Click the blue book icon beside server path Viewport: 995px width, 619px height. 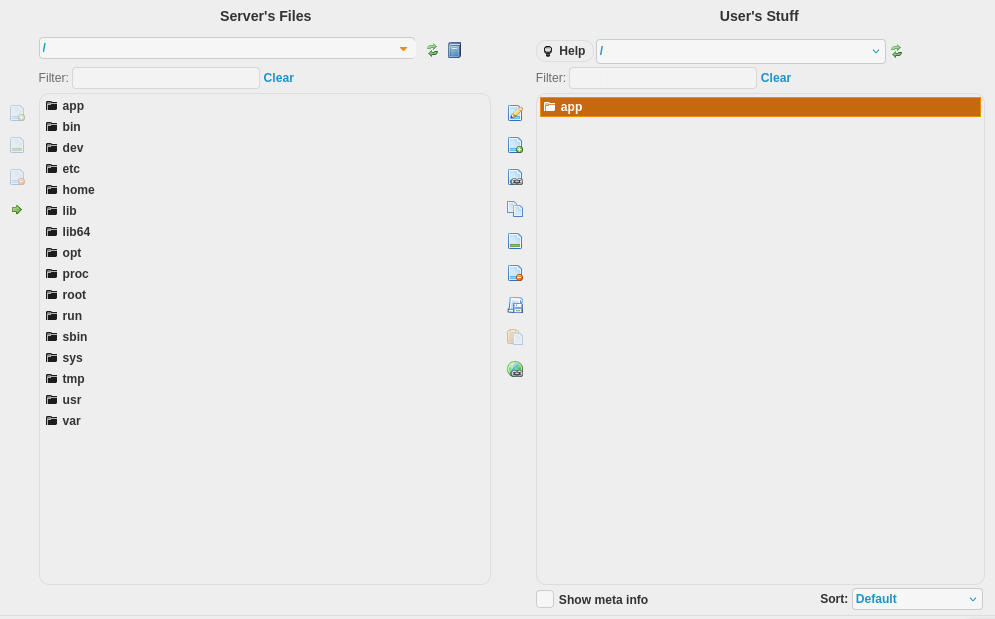(454, 50)
